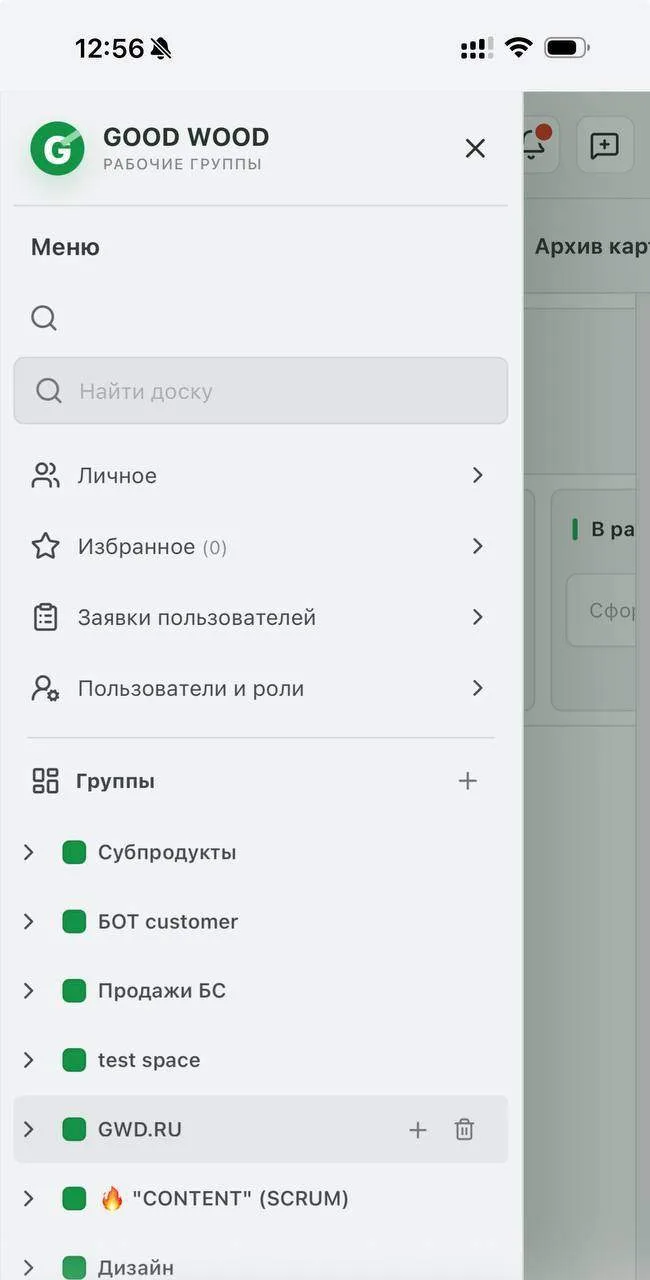Add a board to GWD.RU with plus icon
Image resolution: width=650 pixels, height=1280 pixels.
[418, 1130]
